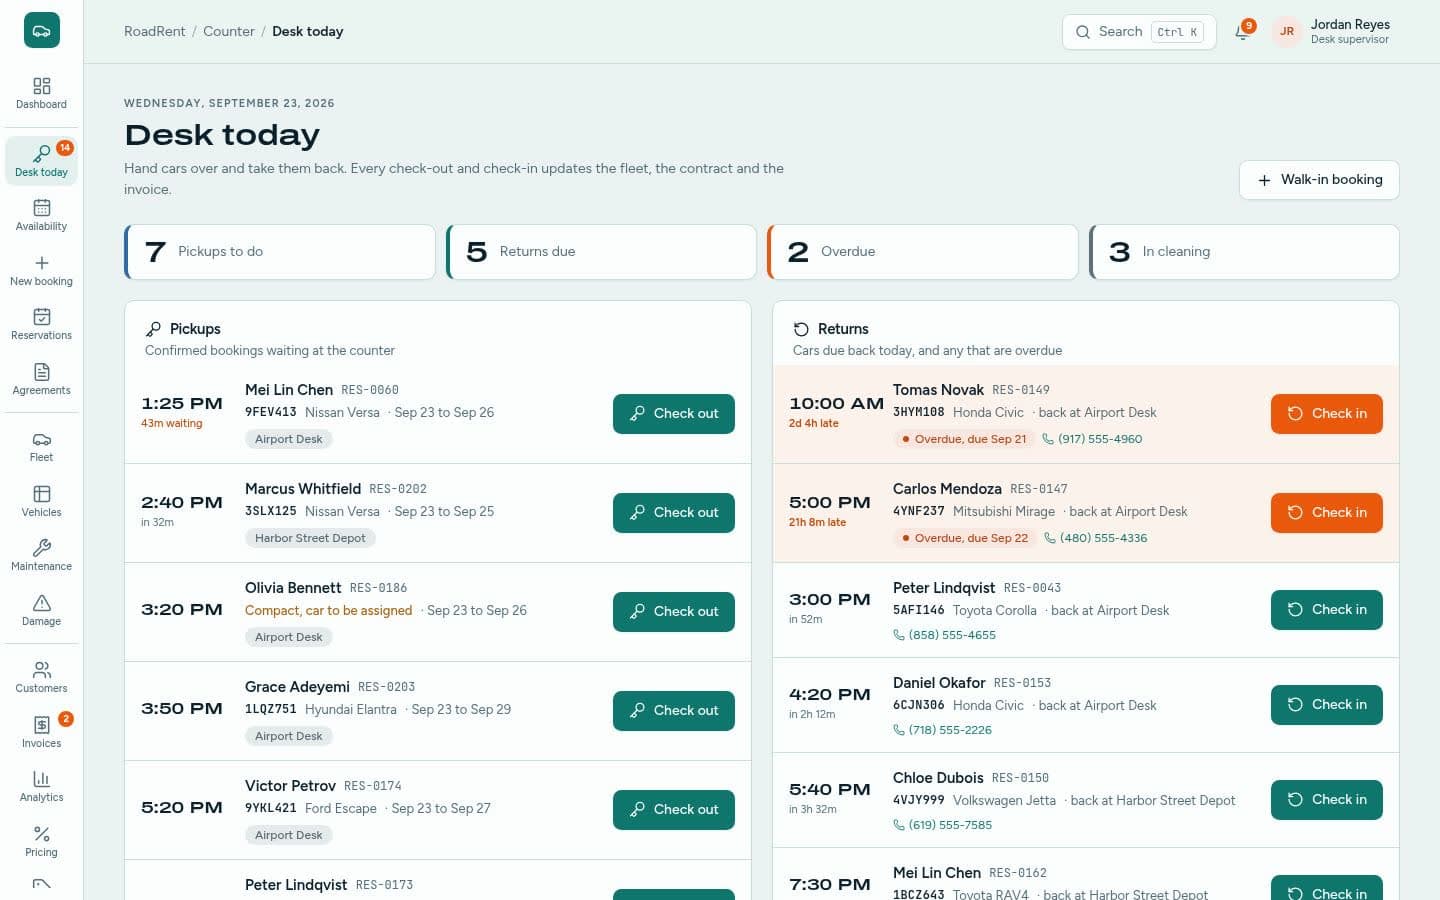This screenshot has width=1440, height=900.
Task: Click Counter in the breadcrumb
Action: click(229, 31)
